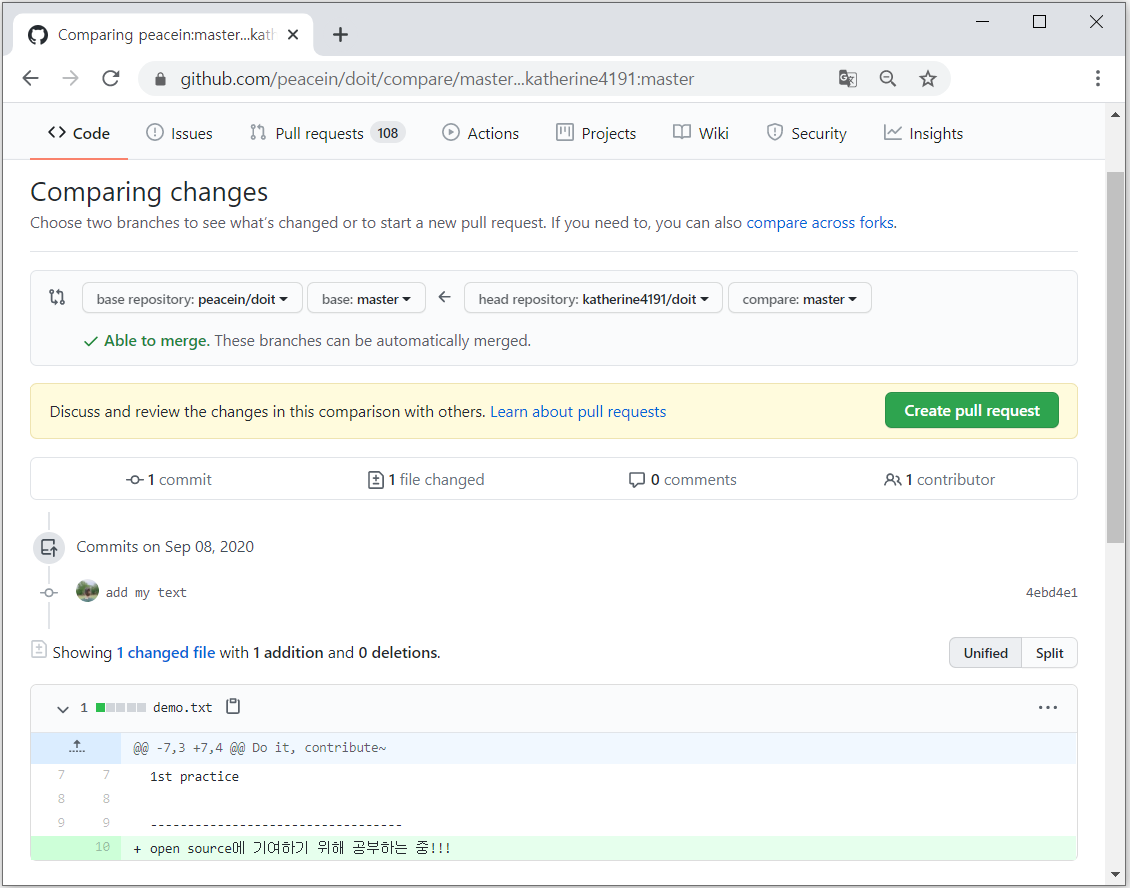Image resolution: width=1130 pixels, height=888 pixels.
Task: Click 'Commits on Sep 08, 2020' heading
Action: (x=165, y=546)
